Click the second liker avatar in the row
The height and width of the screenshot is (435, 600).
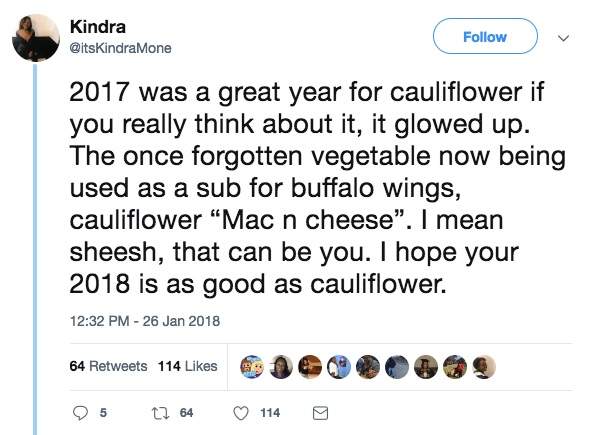(x=282, y=366)
